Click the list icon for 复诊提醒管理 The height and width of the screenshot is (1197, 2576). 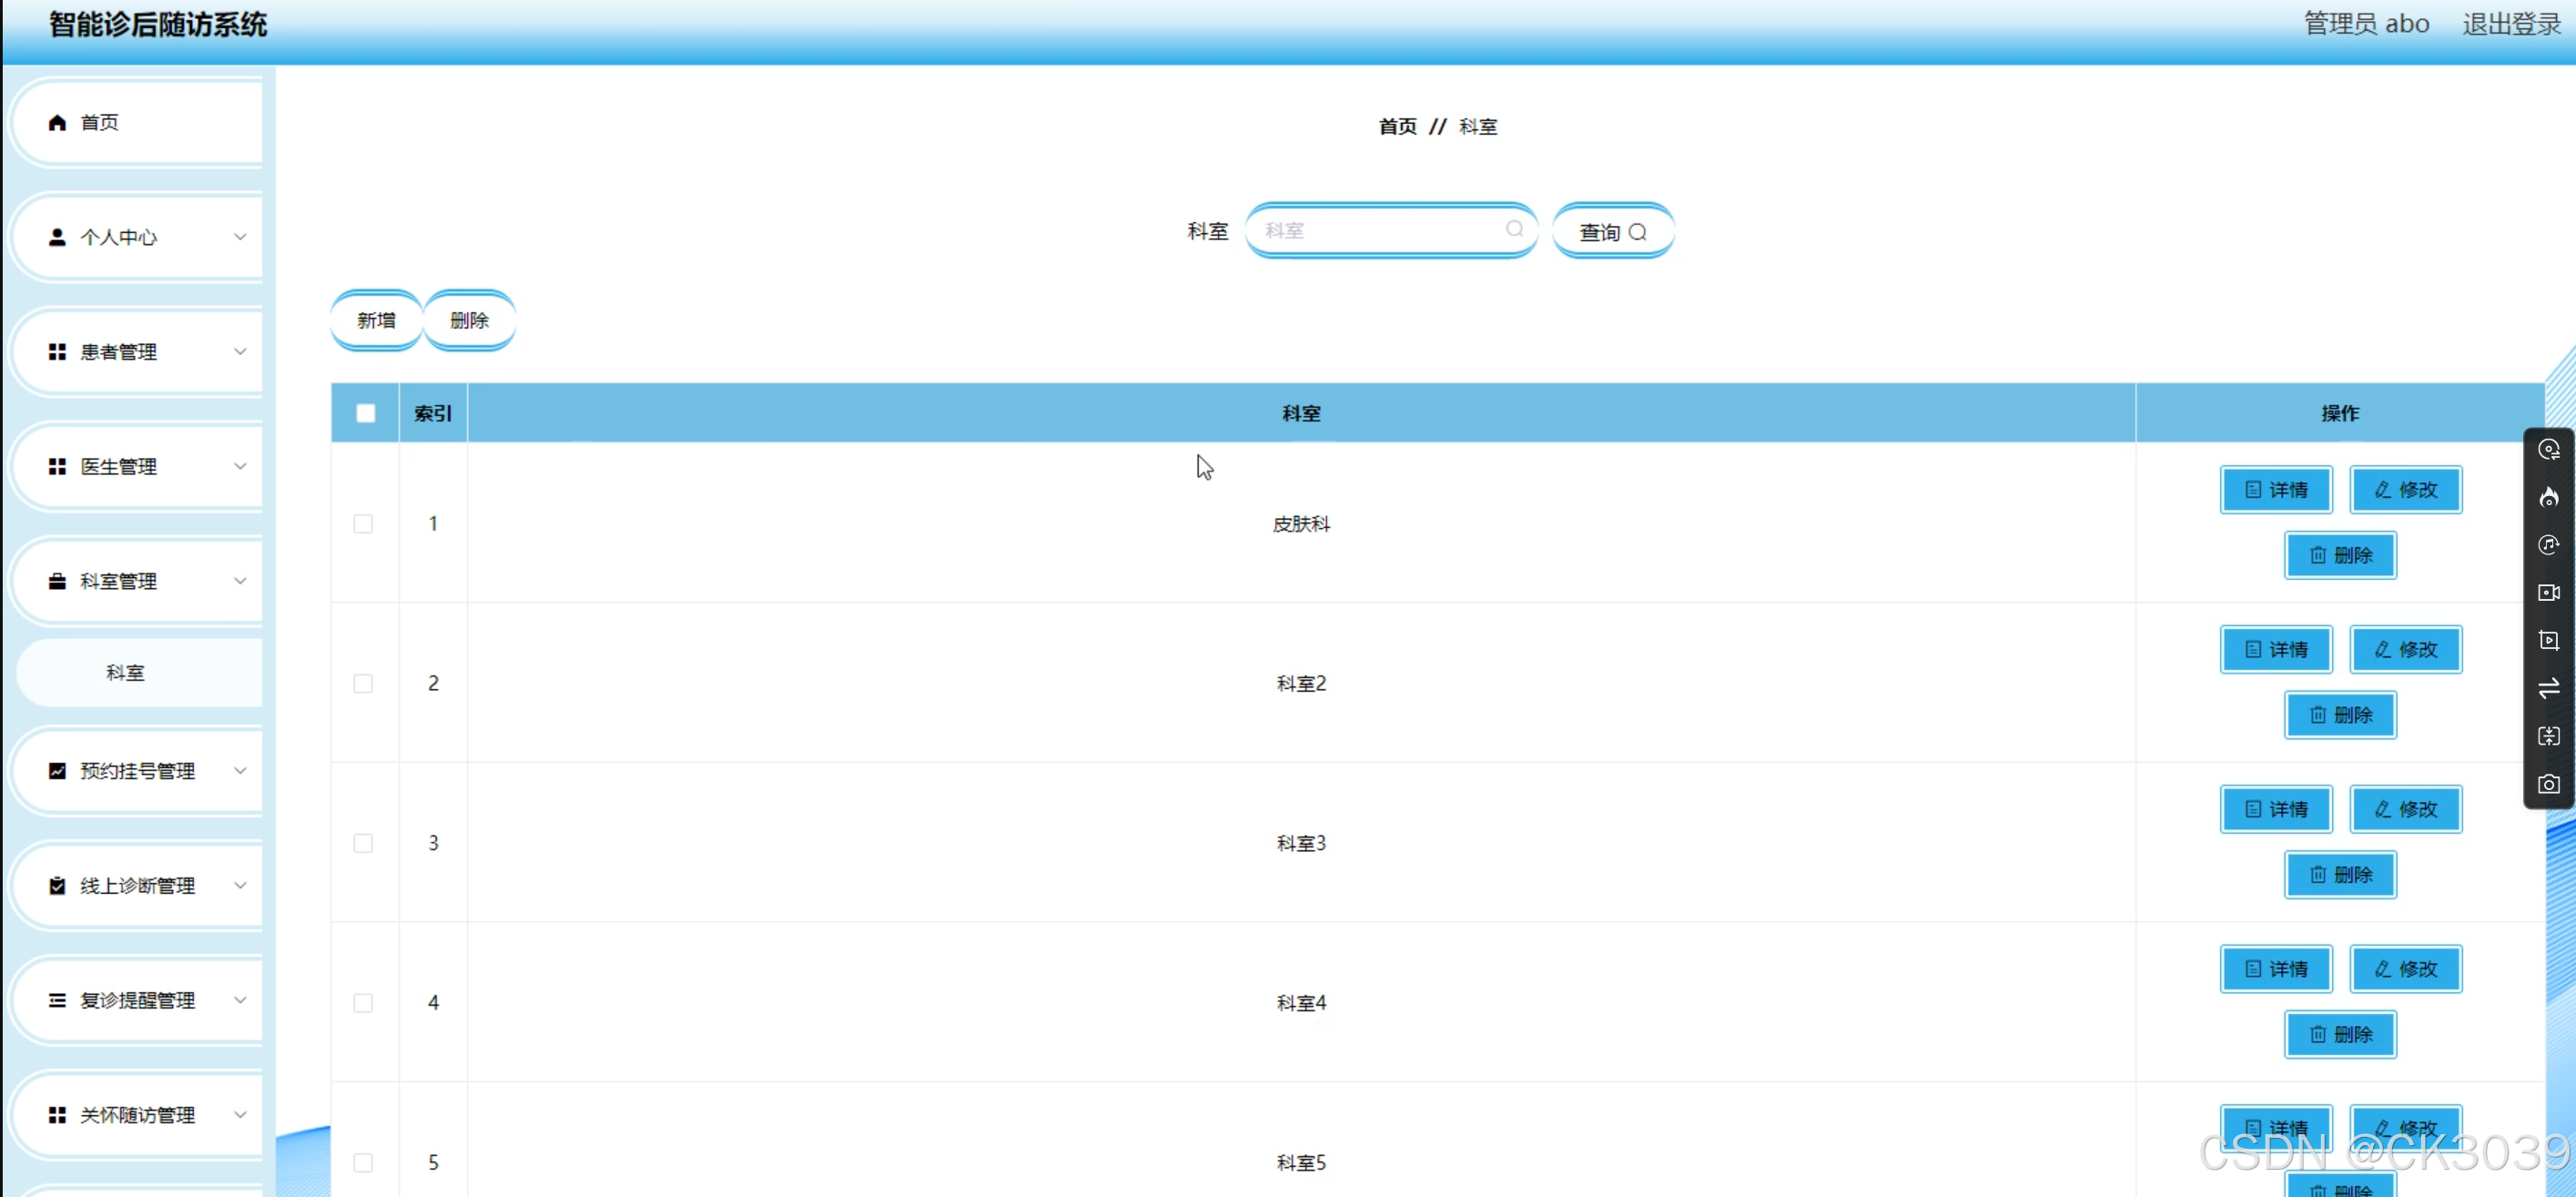(57, 1000)
